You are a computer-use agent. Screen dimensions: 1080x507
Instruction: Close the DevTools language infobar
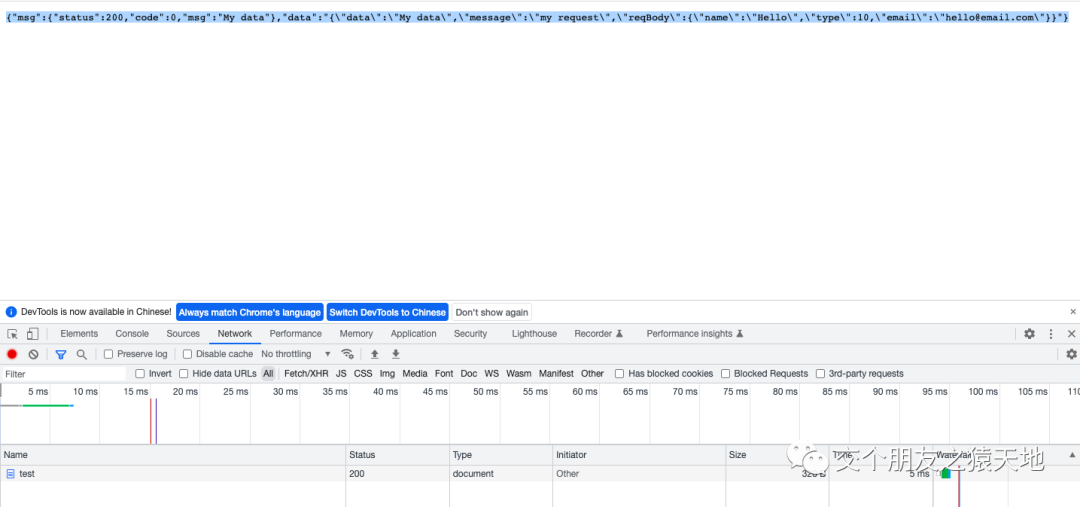tap(1072, 312)
